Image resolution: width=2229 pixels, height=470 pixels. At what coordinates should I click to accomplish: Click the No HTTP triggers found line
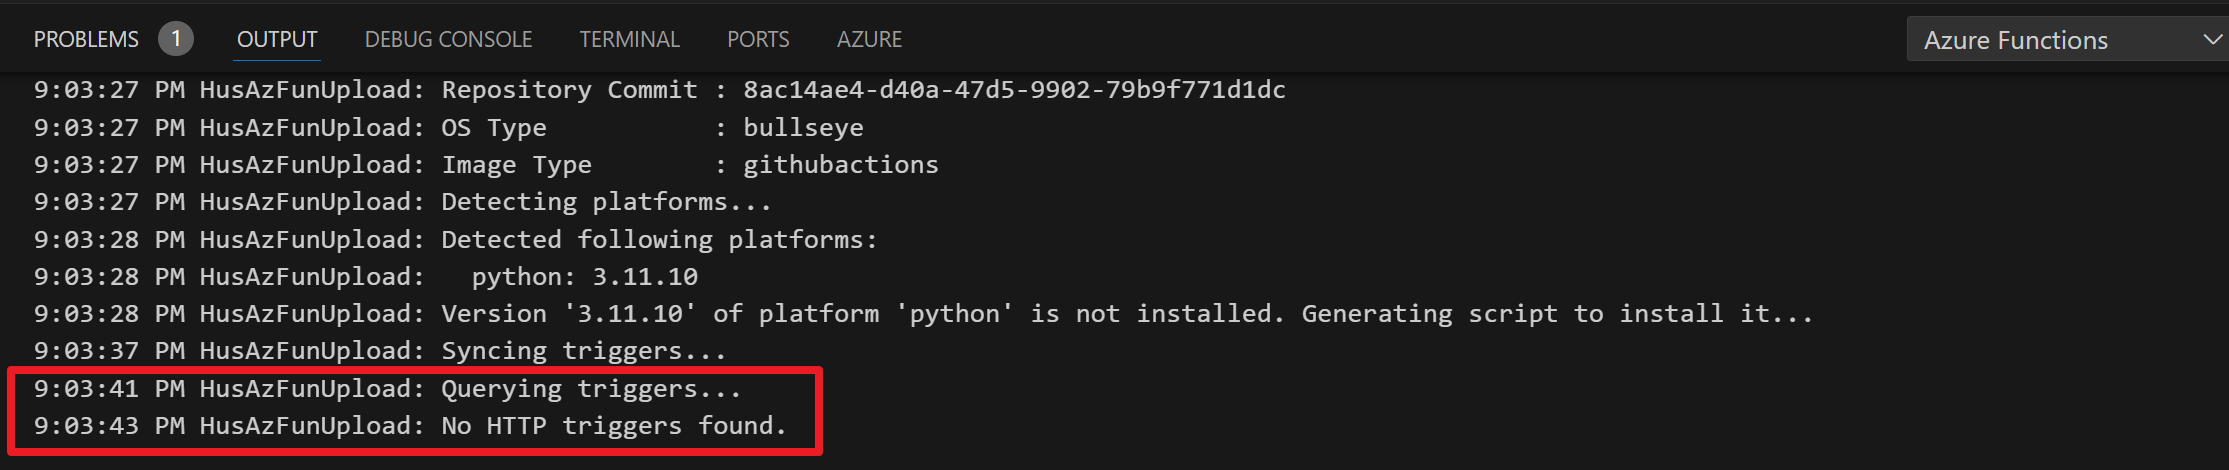click(410, 426)
